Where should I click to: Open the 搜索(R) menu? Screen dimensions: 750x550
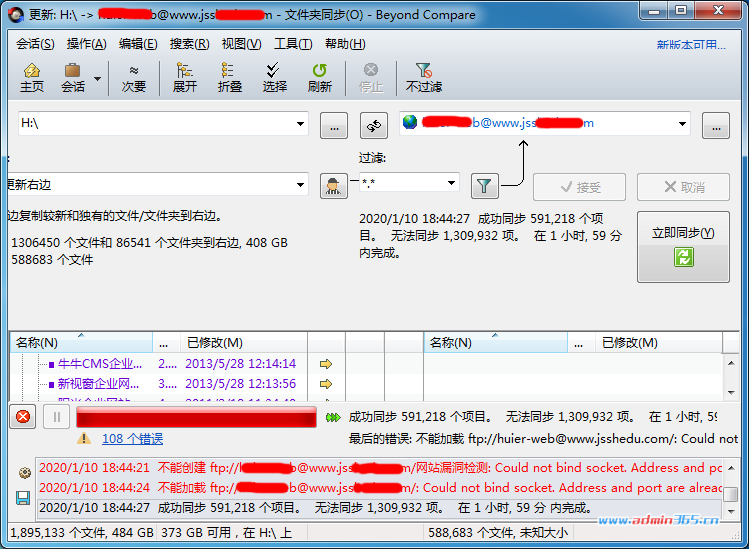click(x=189, y=44)
